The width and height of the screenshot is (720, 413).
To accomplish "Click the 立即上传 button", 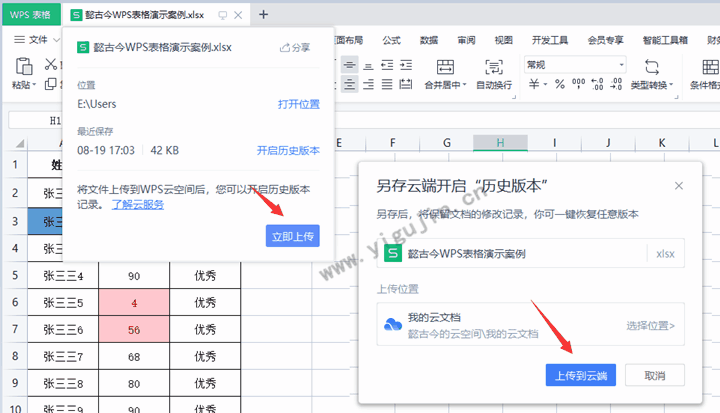I will (x=292, y=236).
